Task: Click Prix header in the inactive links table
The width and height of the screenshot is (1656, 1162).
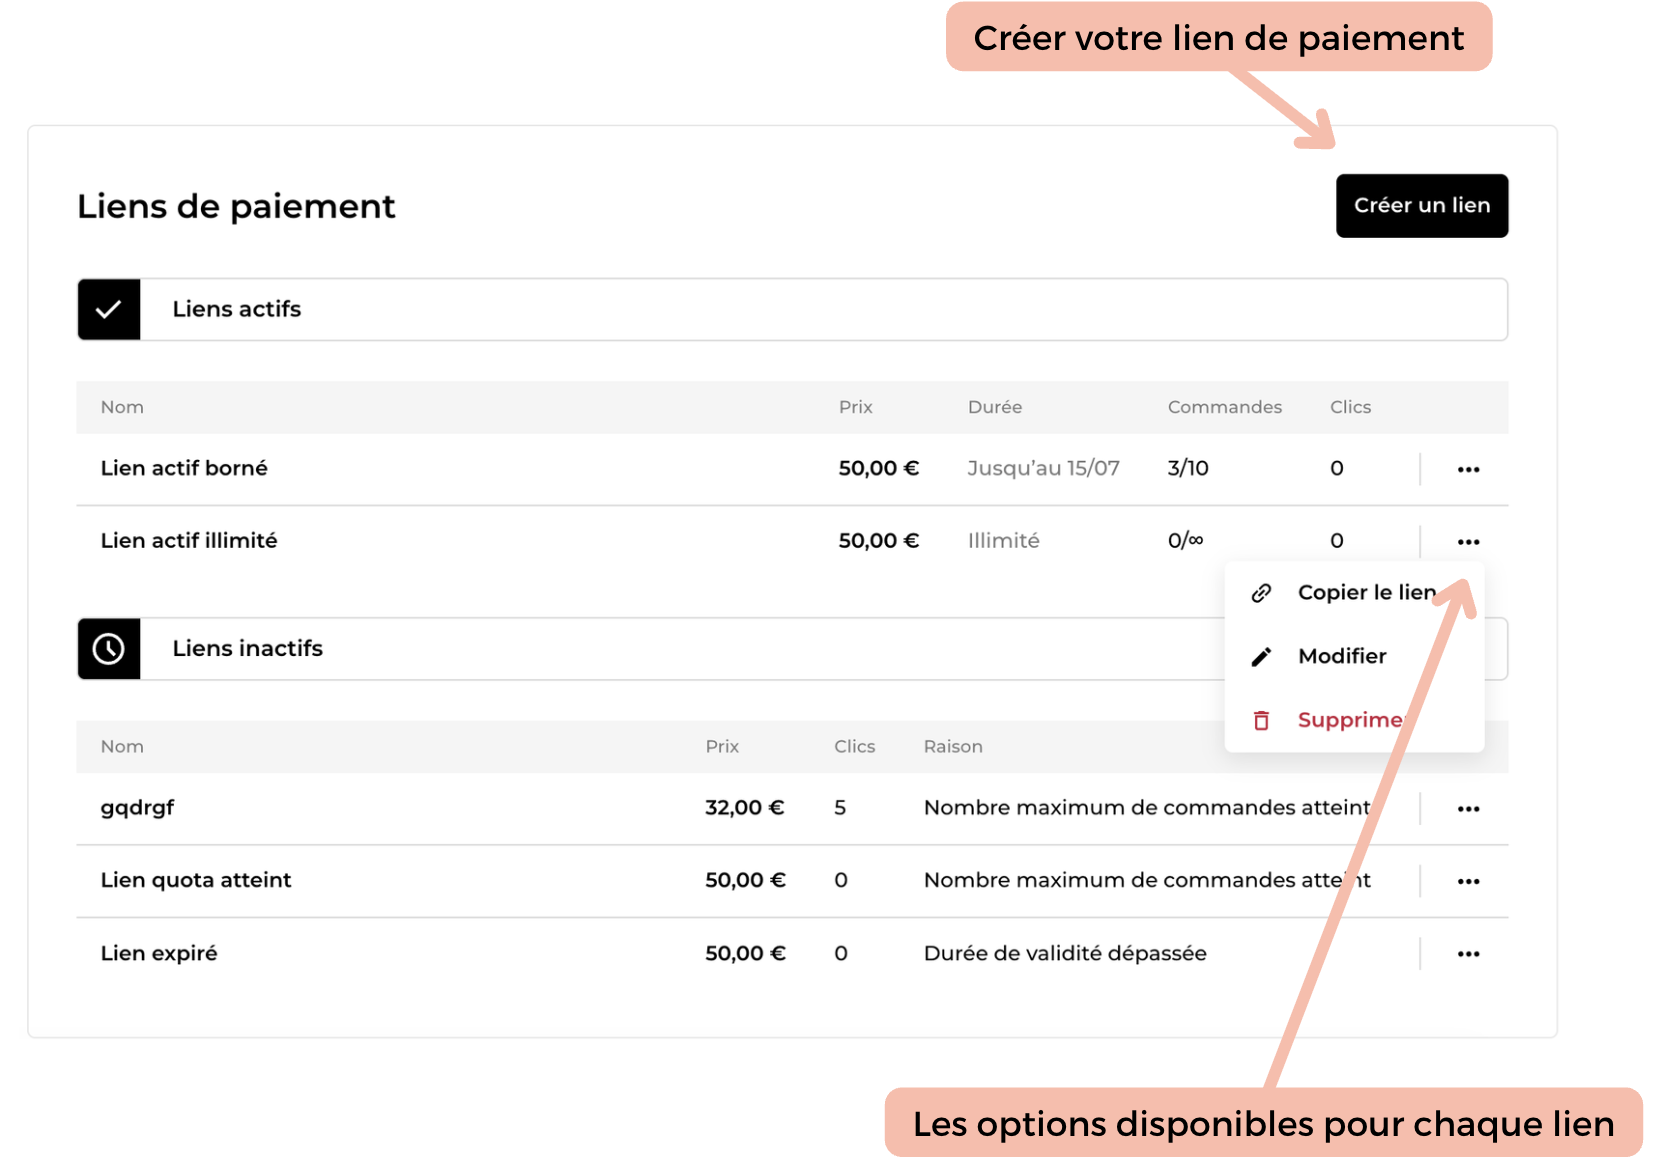Action: tap(722, 747)
